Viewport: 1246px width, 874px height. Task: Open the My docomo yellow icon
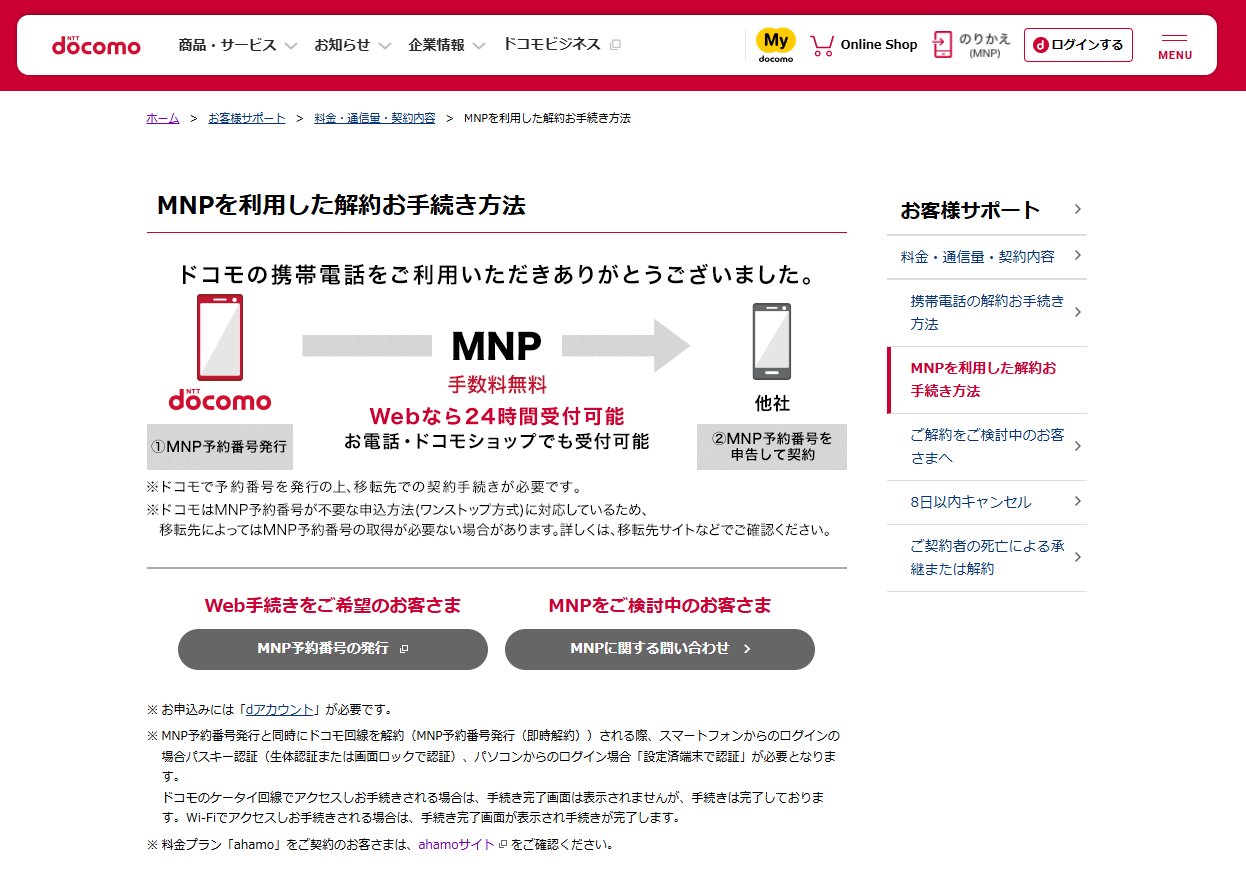click(776, 45)
